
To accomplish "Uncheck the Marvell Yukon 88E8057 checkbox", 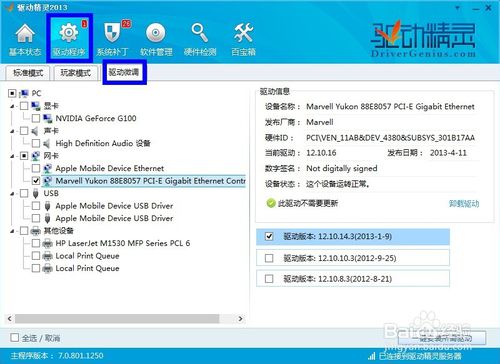I will (x=36, y=181).
